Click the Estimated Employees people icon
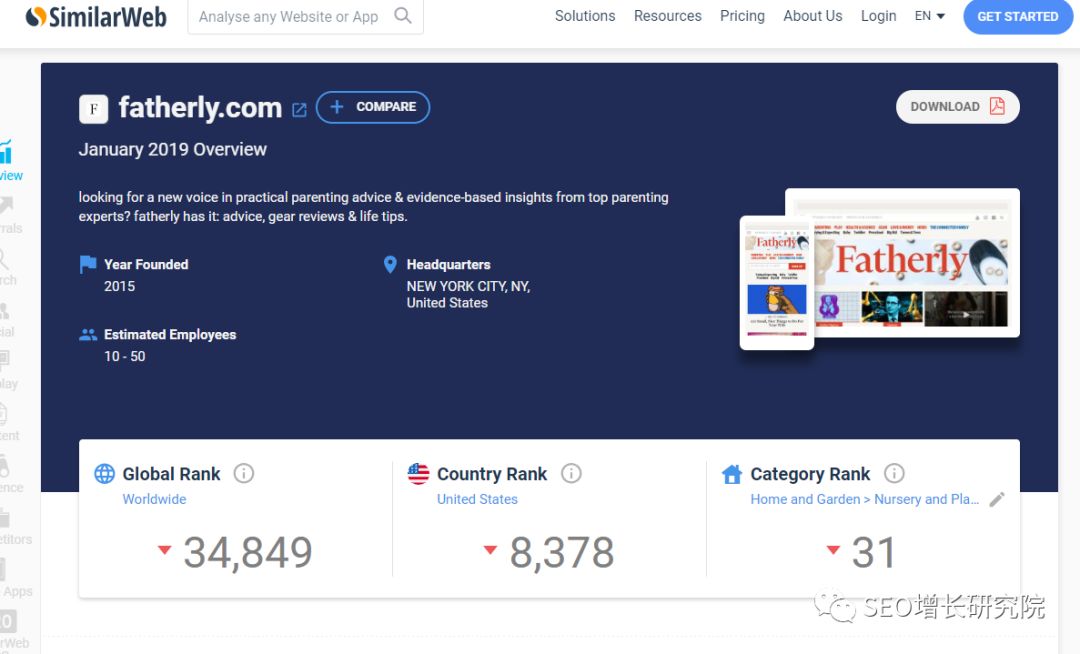The image size is (1080, 654). (x=88, y=335)
